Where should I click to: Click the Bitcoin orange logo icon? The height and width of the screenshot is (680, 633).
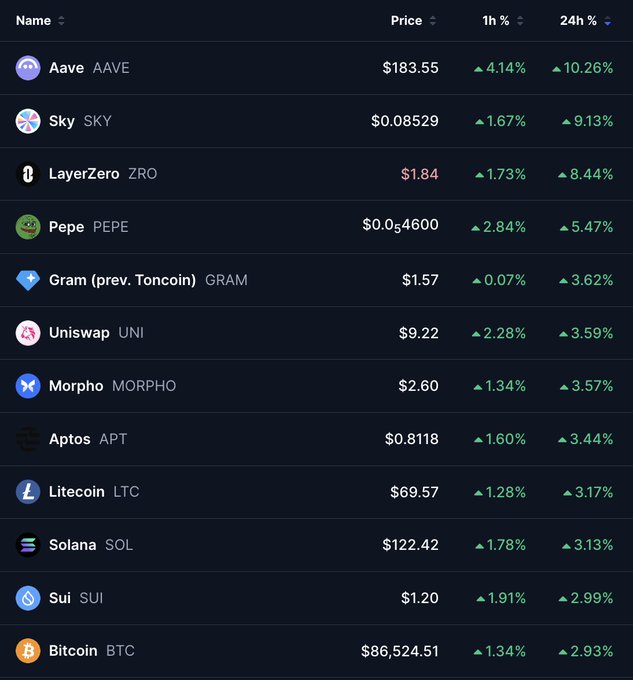coord(28,651)
